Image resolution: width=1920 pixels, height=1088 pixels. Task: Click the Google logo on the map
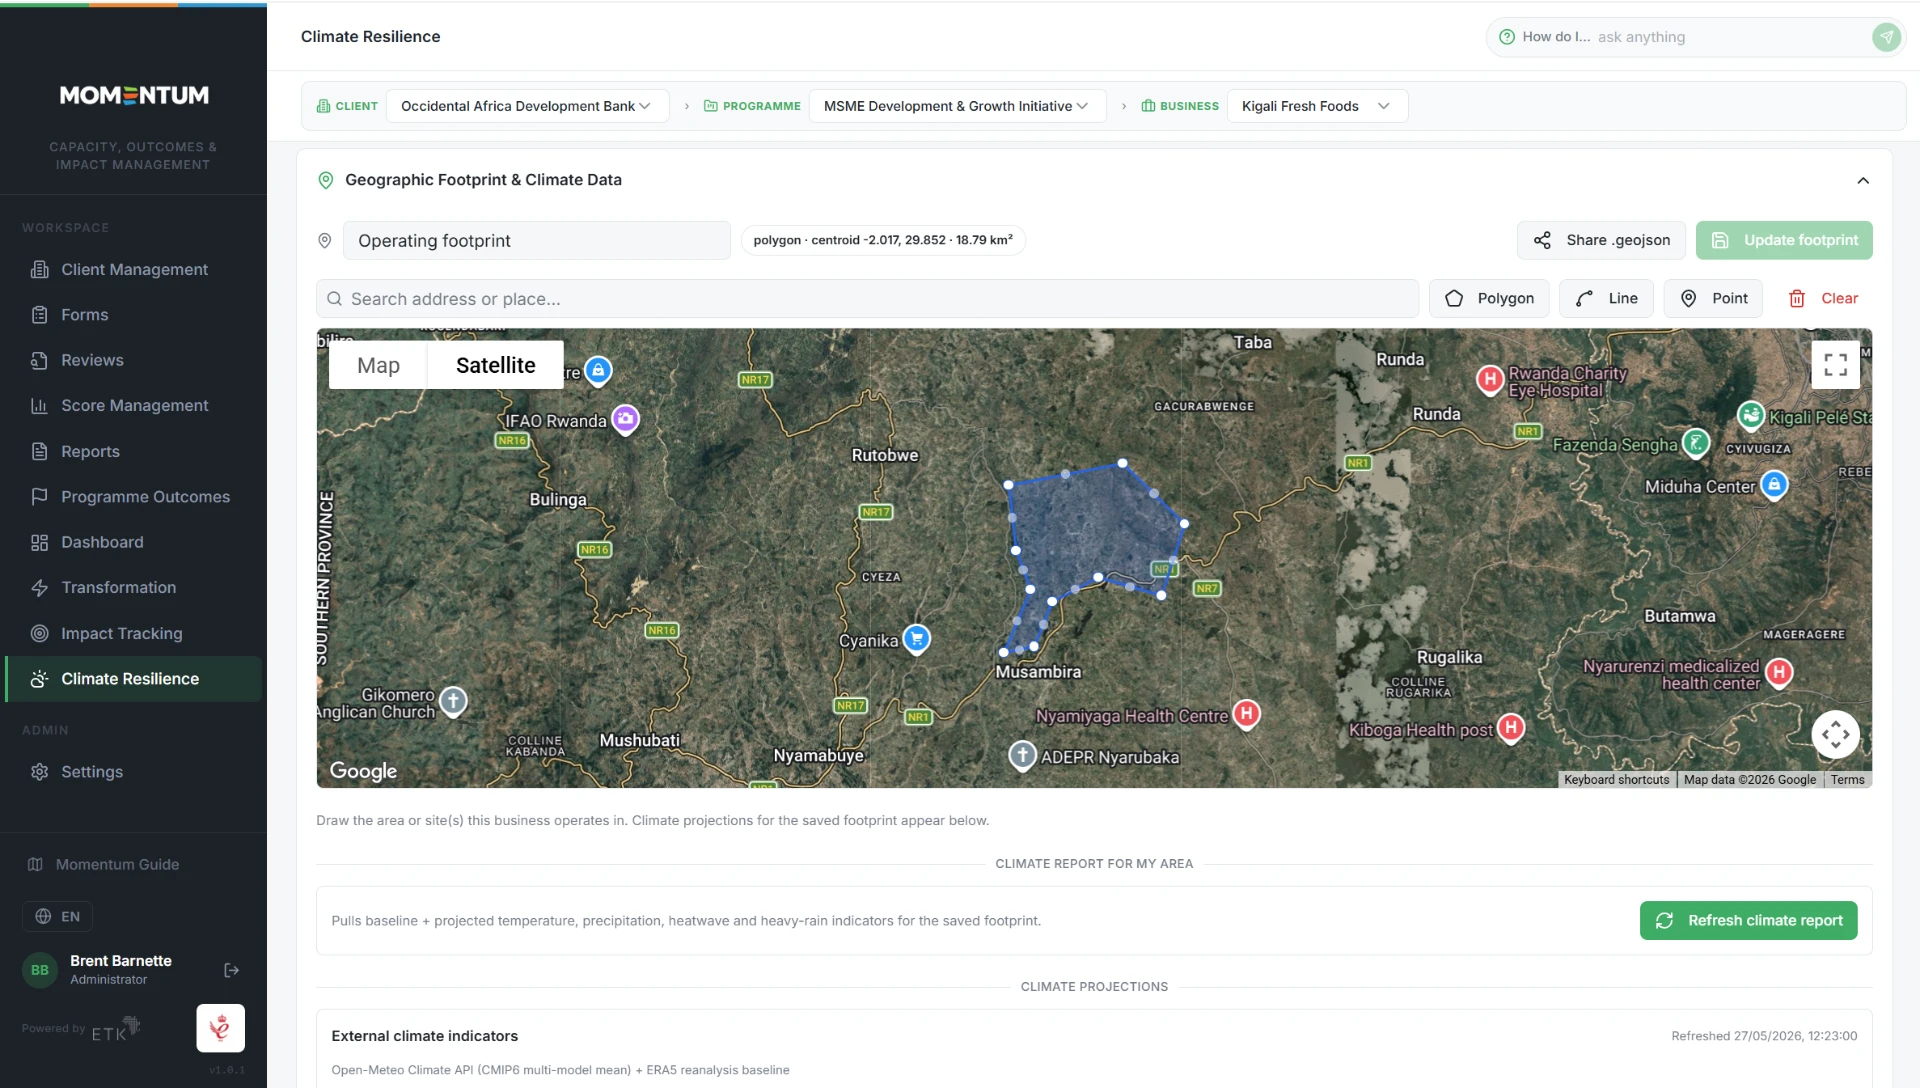(x=363, y=771)
